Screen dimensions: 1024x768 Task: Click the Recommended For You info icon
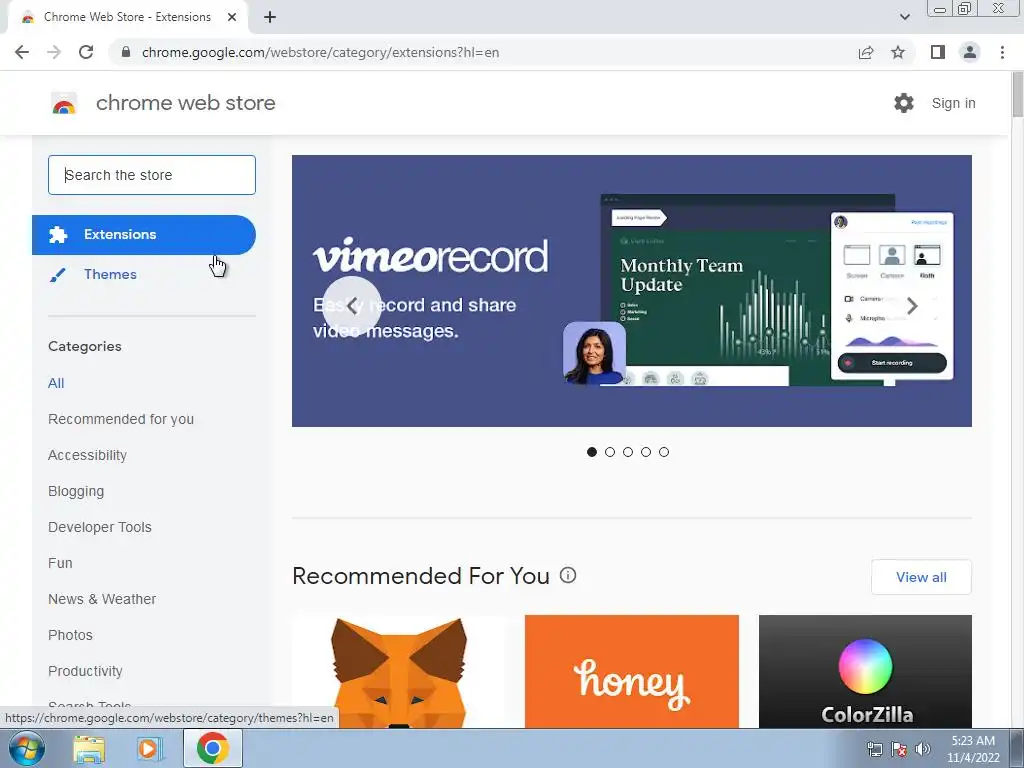click(x=568, y=575)
